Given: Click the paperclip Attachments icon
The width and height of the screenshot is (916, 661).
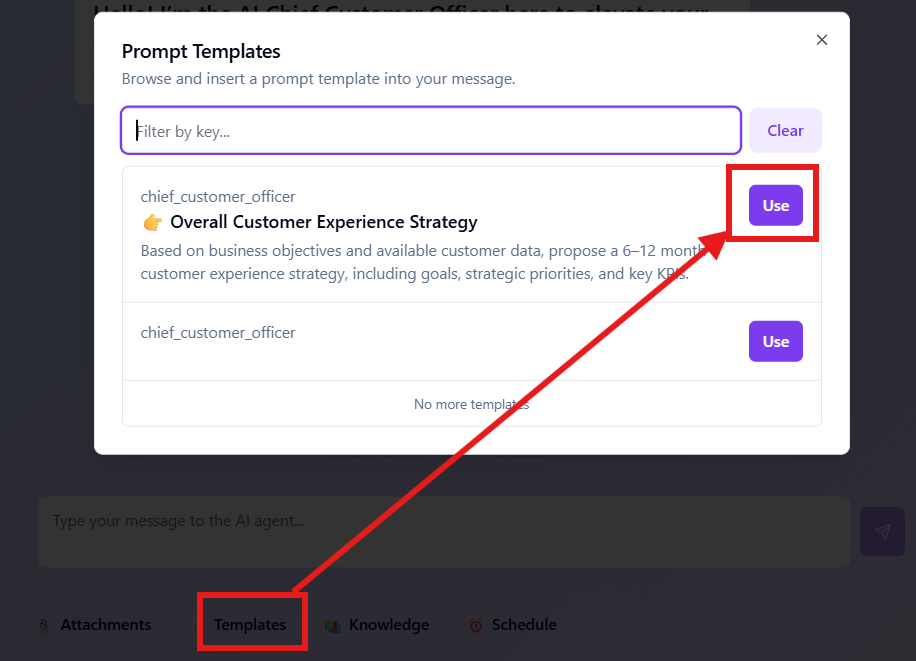Looking at the screenshot, I should pos(44,624).
